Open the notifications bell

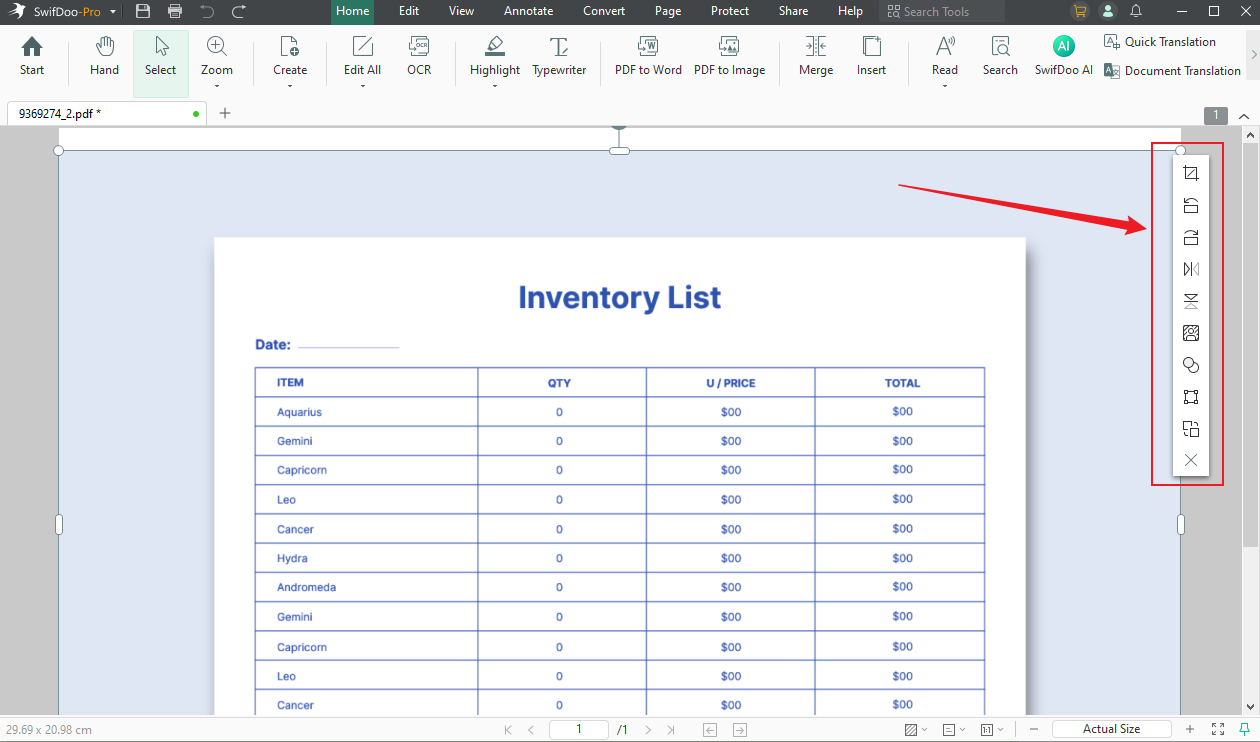tap(1136, 11)
